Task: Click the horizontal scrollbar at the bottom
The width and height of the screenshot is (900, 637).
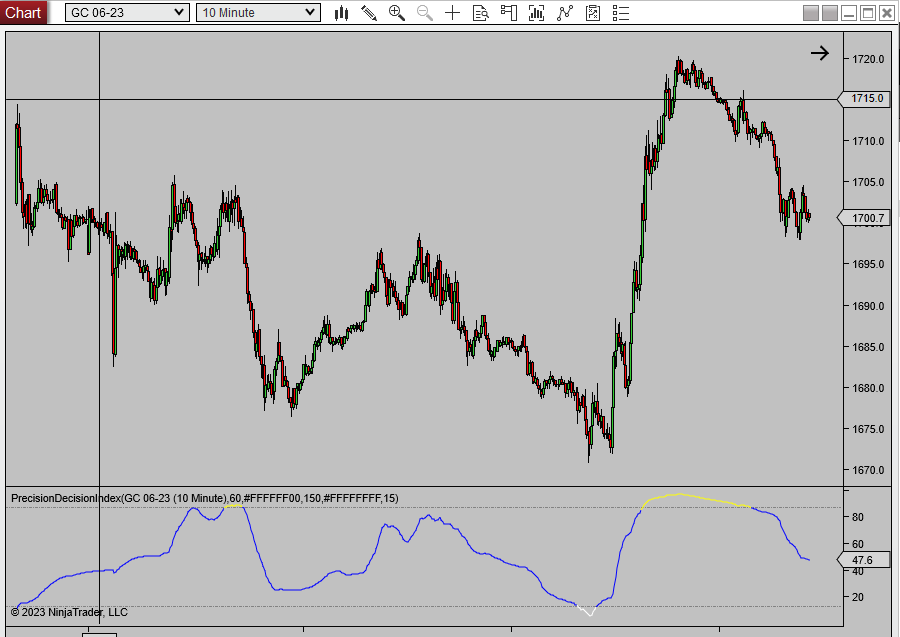Action: (x=450, y=632)
